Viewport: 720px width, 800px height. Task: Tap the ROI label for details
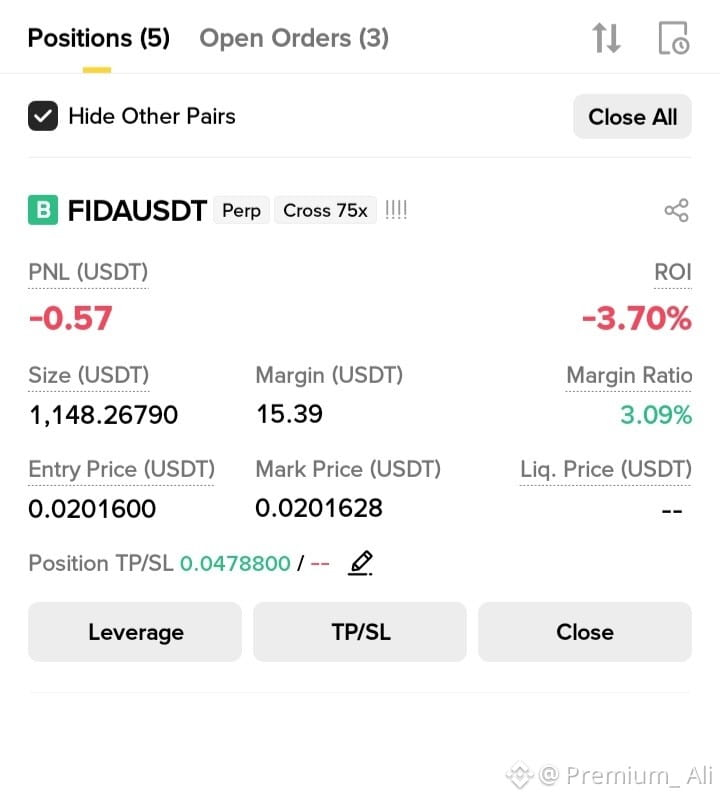coord(673,272)
